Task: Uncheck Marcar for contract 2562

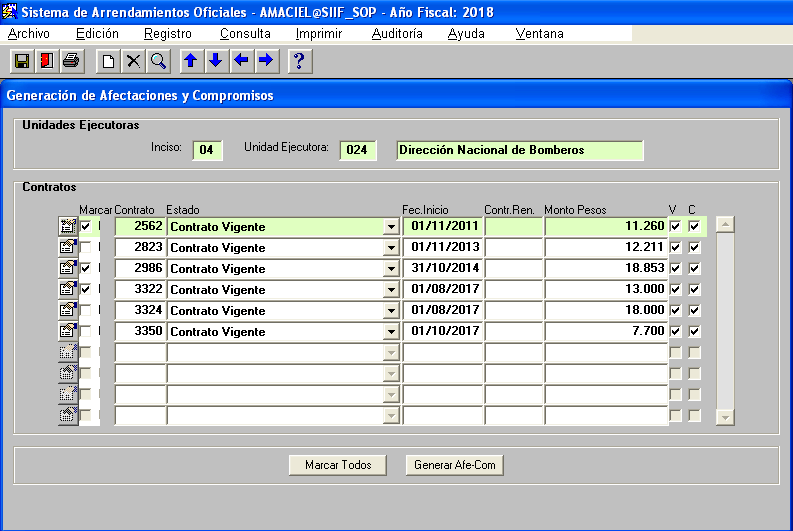Action: coord(85,226)
